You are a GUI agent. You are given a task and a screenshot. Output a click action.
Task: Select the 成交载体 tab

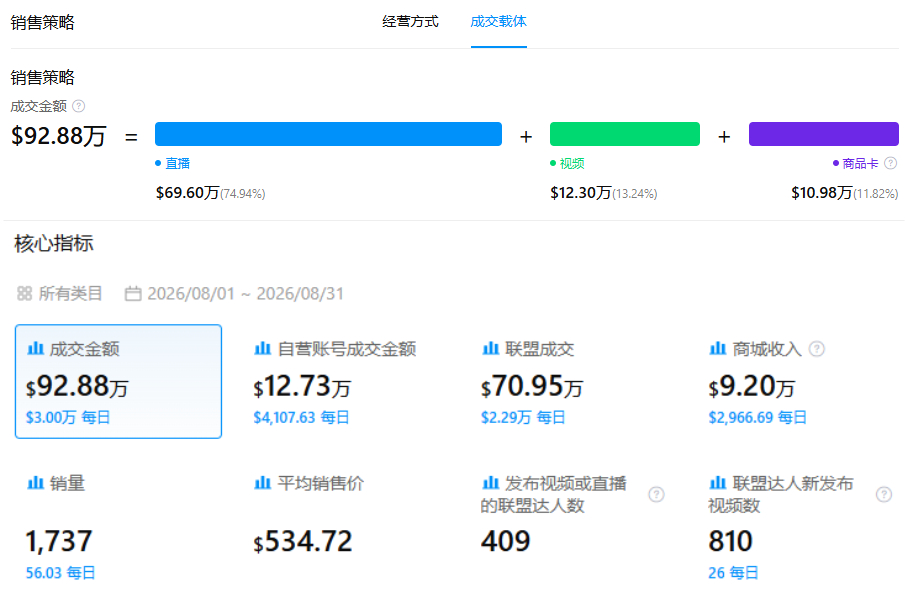(x=499, y=21)
